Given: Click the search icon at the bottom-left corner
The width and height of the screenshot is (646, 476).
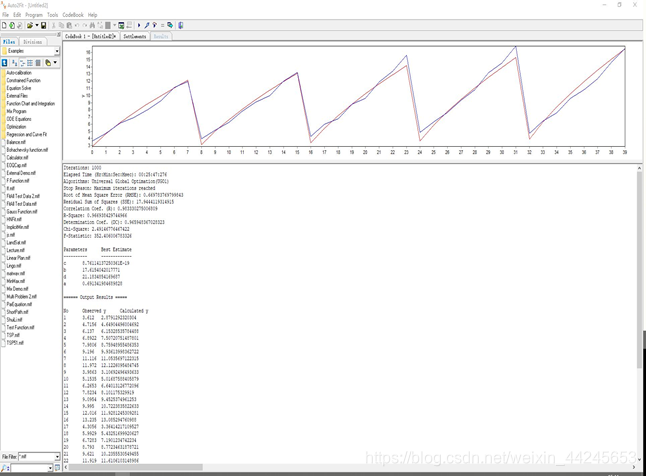Looking at the screenshot, I should pos(5,468).
